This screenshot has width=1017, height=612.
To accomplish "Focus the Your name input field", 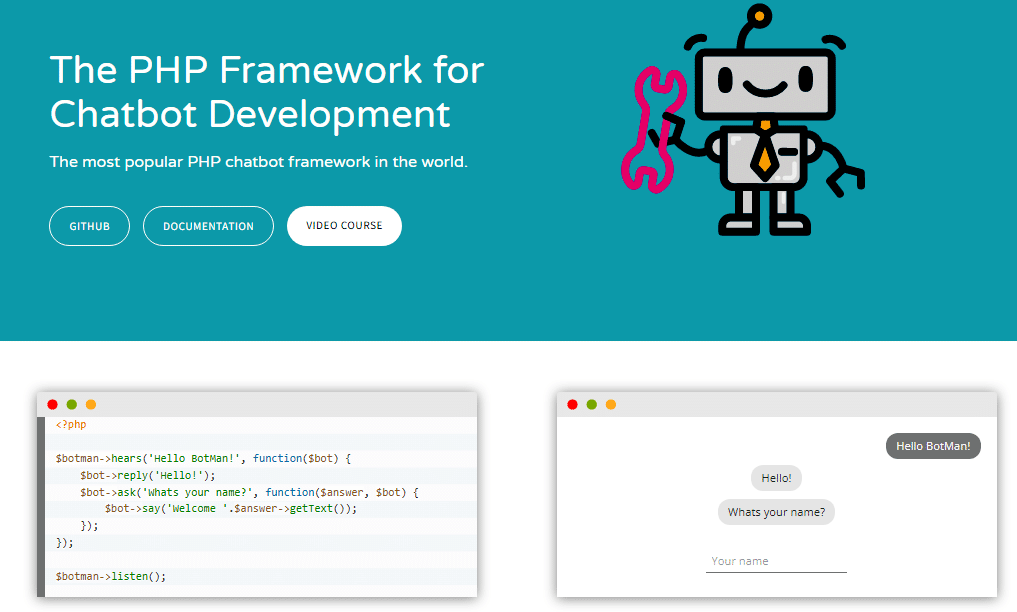I will pyautogui.click(x=776, y=562).
